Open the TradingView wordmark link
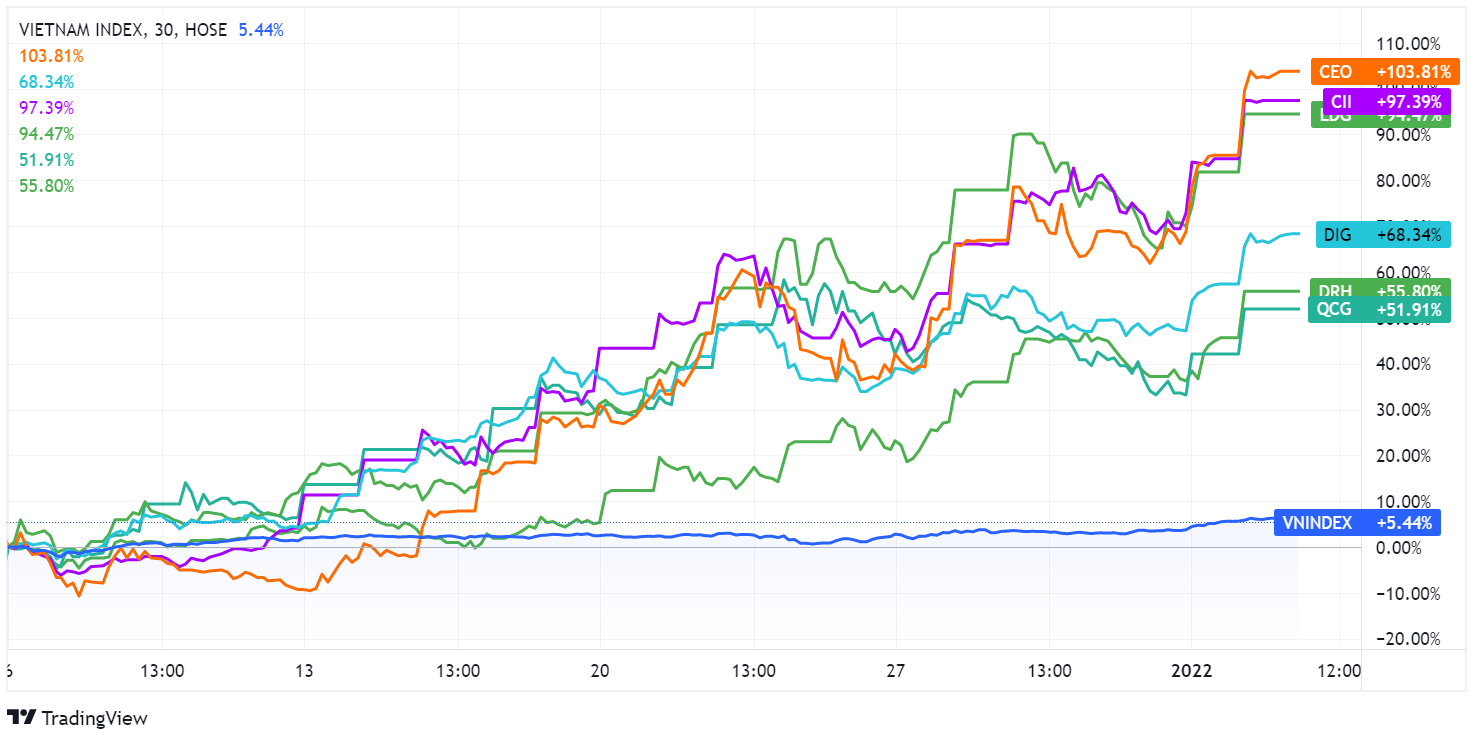 (92, 718)
